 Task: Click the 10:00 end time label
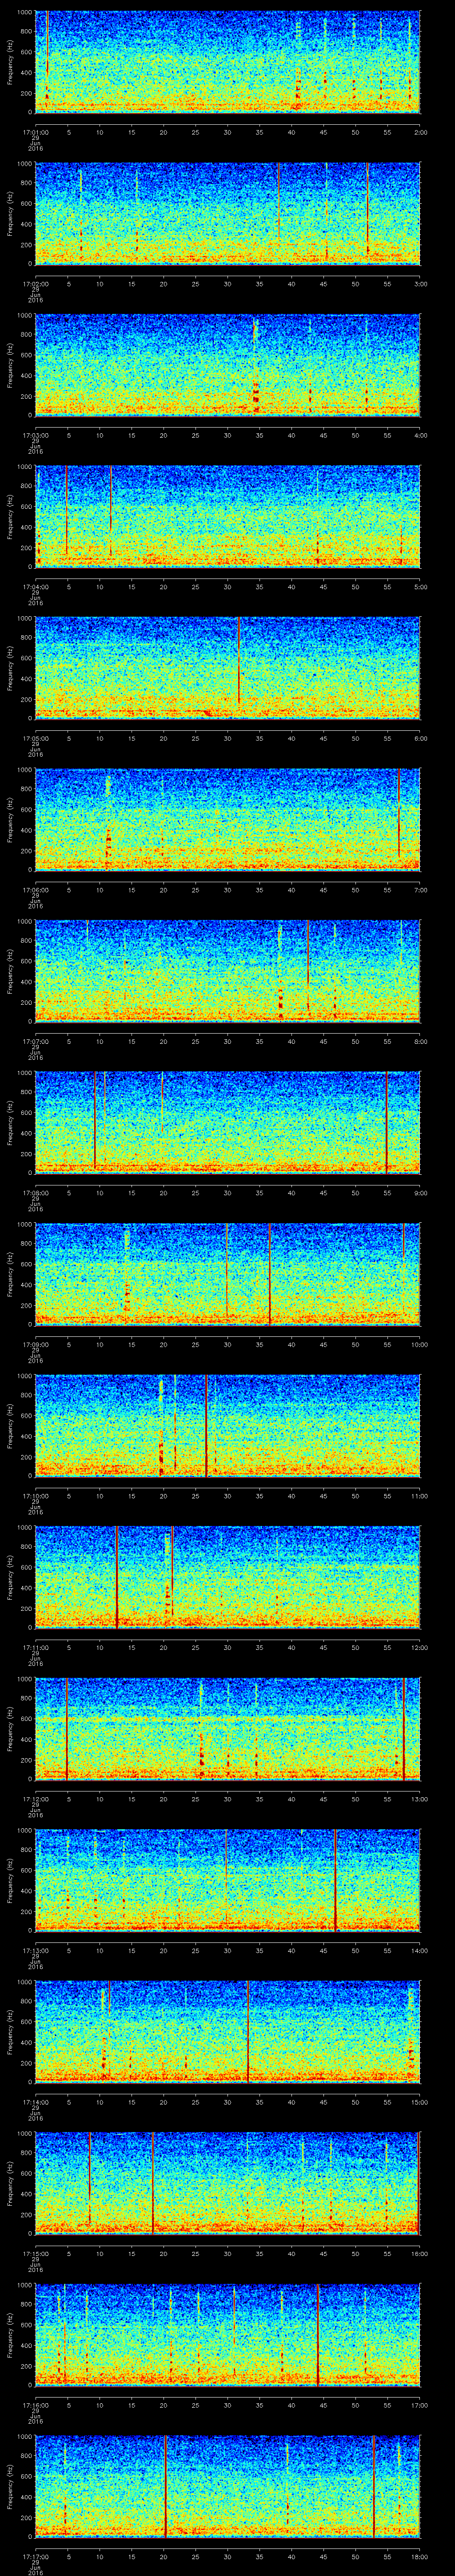tap(420, 1344)
